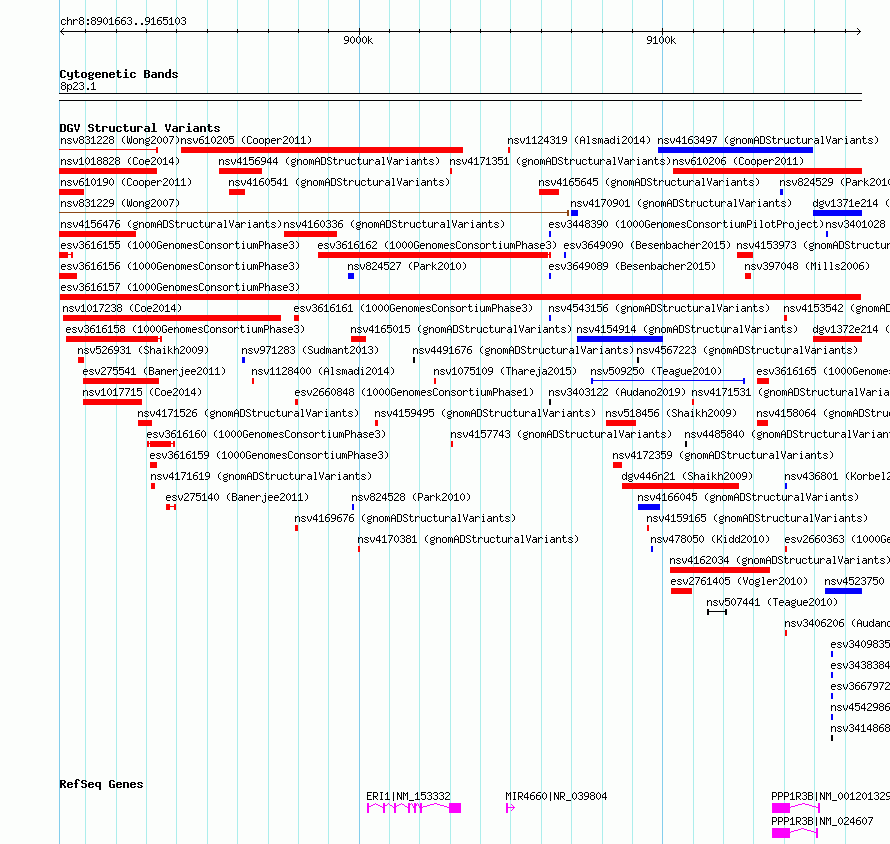Viewport: 890px width, 844px height.
Task: Open the nsv1018828 (Coe2014) variant label
Action: (x=120, y=161)
